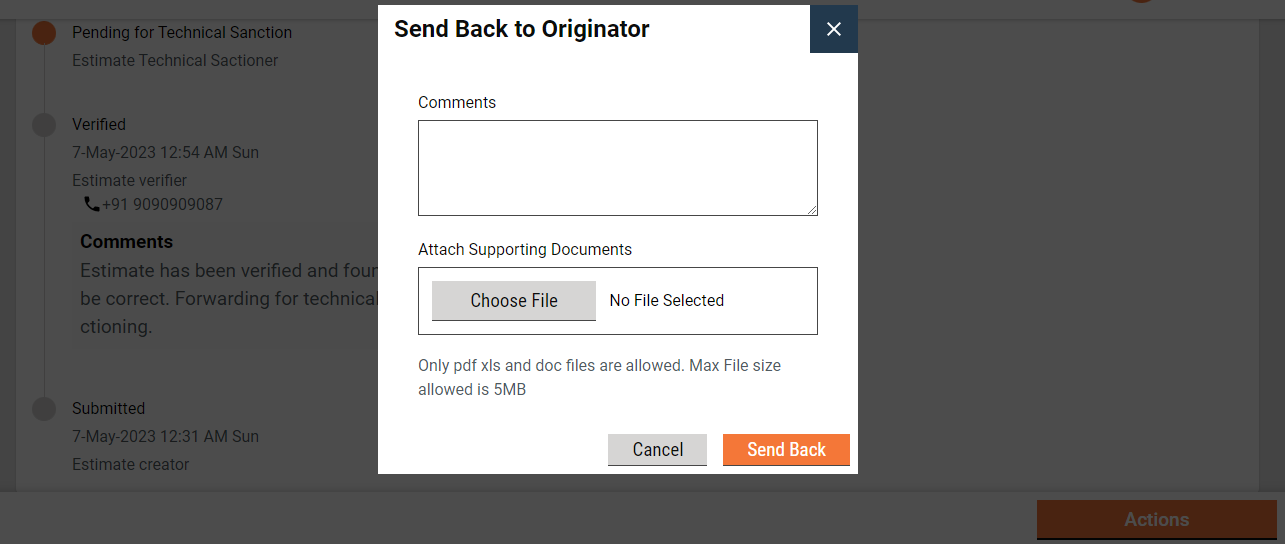Focus the Comments text box
The image size is (1285, 544).
617,167
